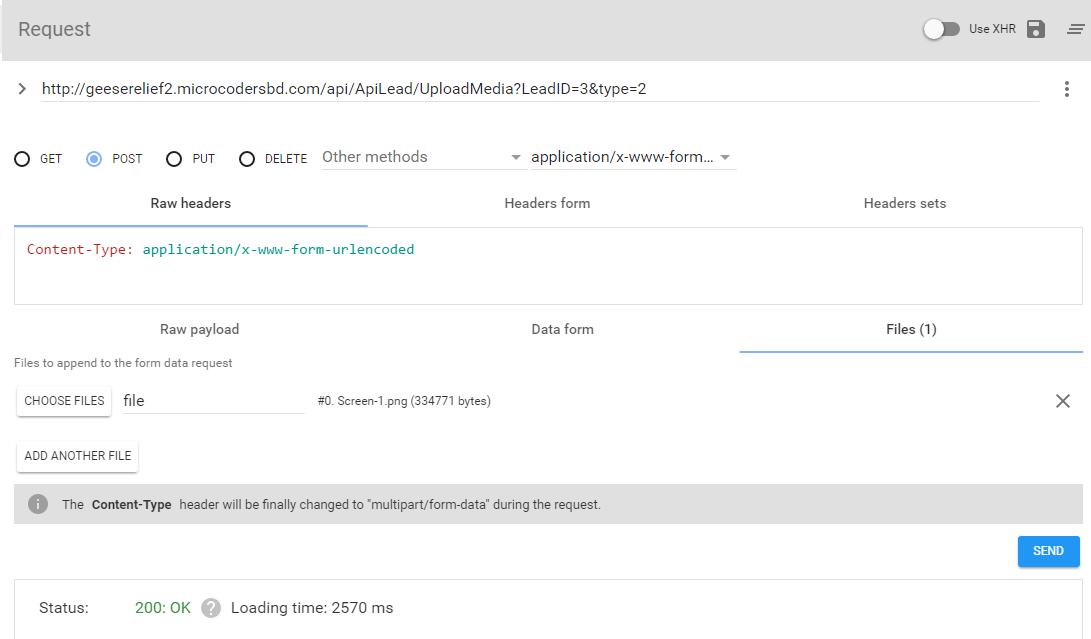Open the Other methods dropdown

click(422, 157)
